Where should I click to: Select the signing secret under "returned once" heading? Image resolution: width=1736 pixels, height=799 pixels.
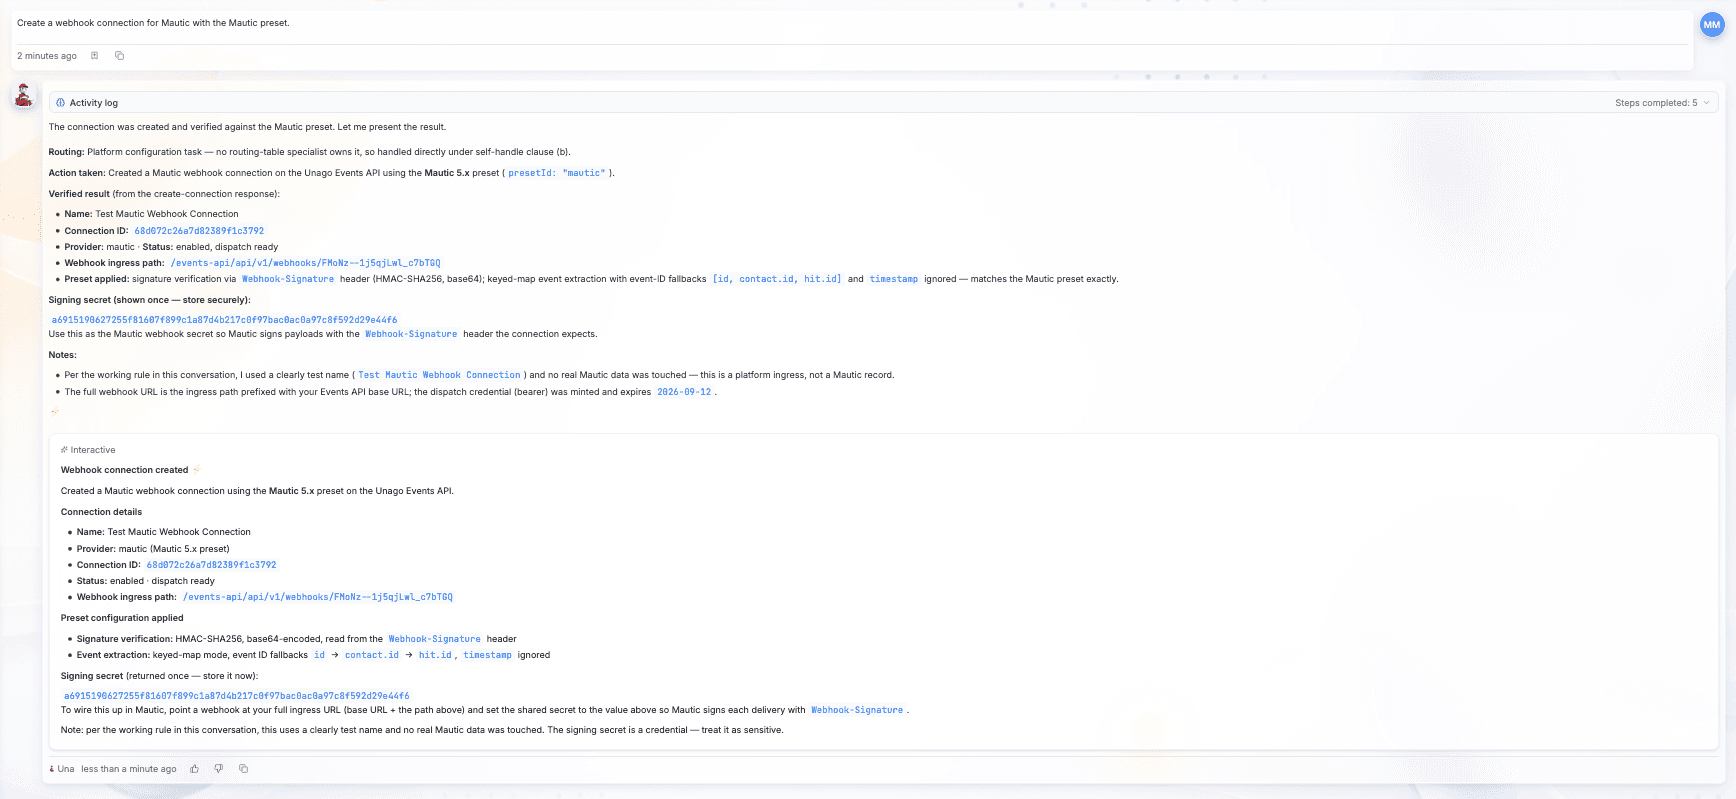[x=236, y=696]
